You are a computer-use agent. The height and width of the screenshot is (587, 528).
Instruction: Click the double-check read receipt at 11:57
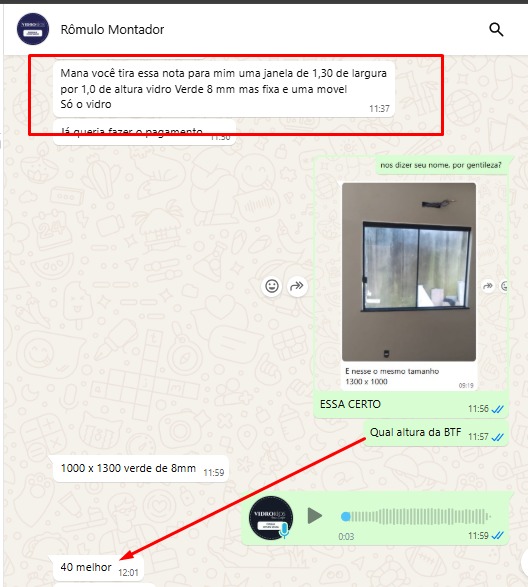(x=497, y=437)
